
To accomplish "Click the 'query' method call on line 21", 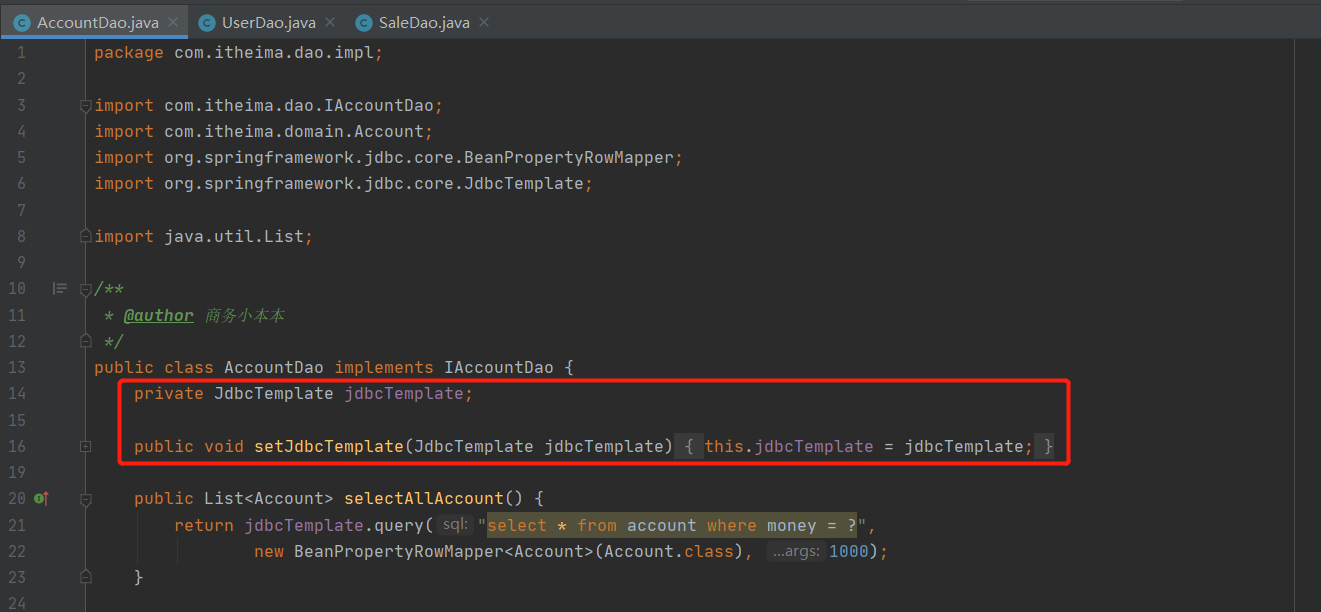I will pos(399,525).
